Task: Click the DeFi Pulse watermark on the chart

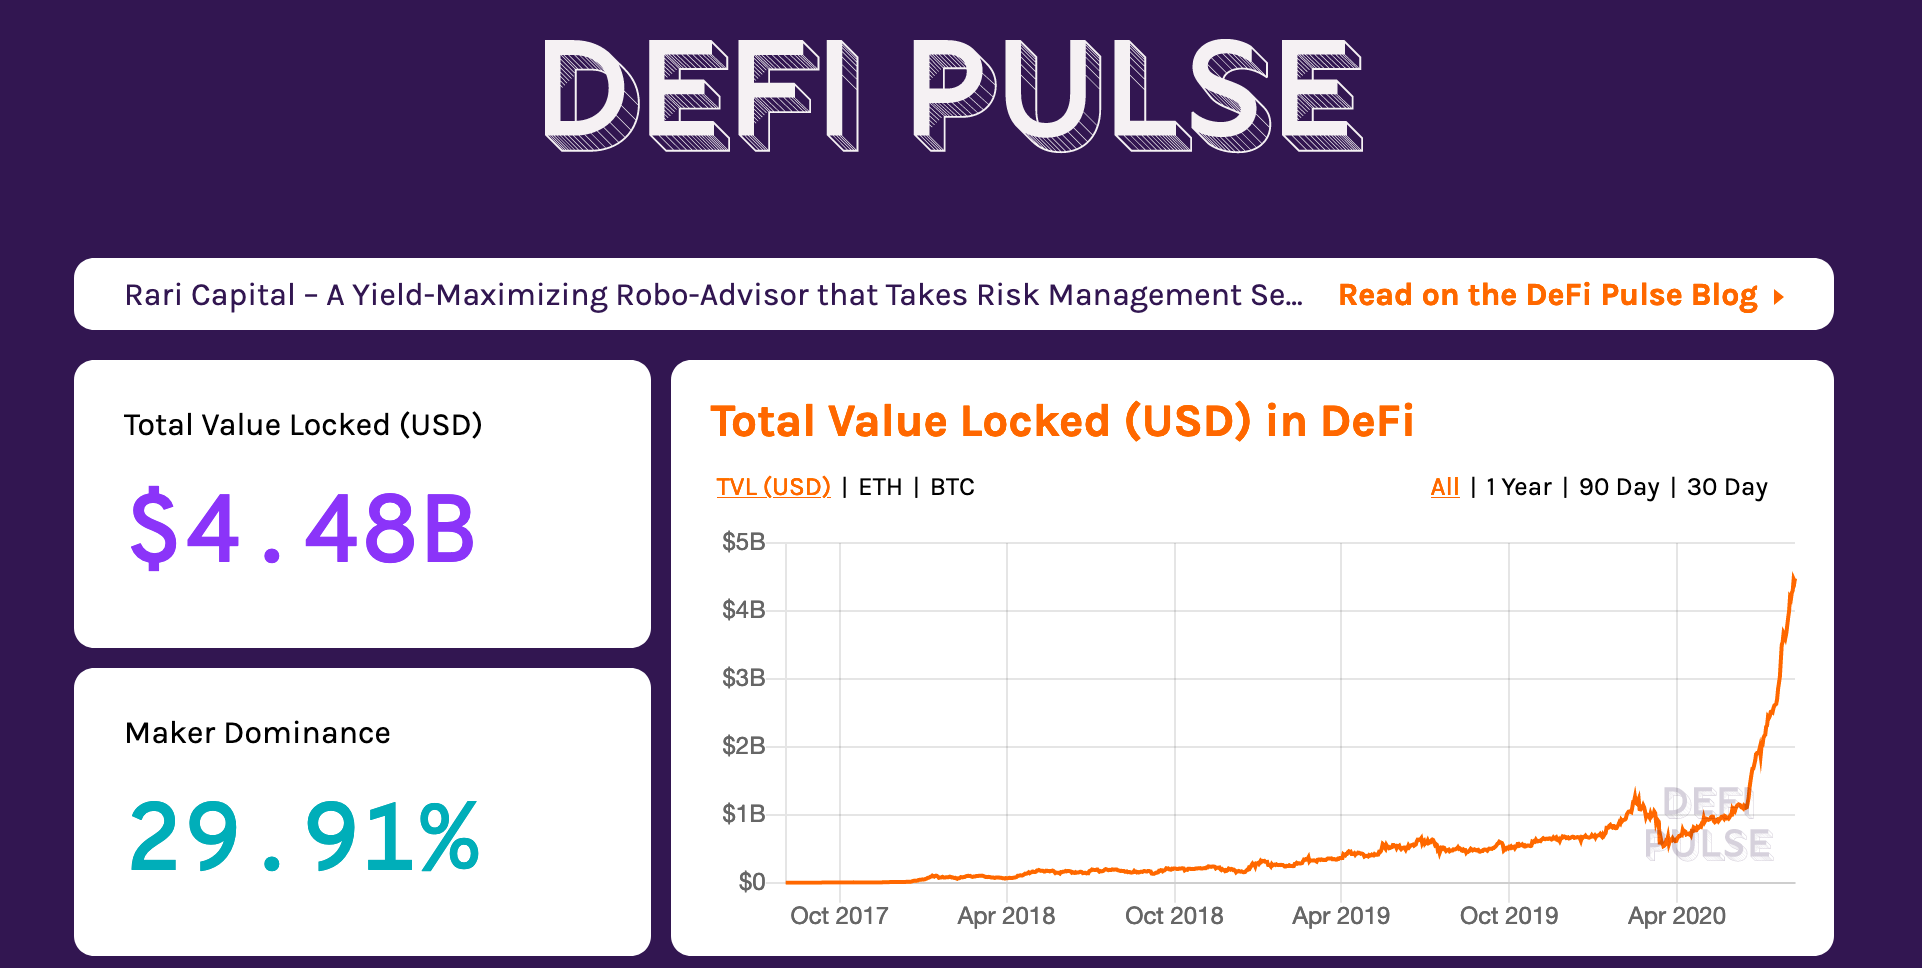Action: [x=1708, y=824]
